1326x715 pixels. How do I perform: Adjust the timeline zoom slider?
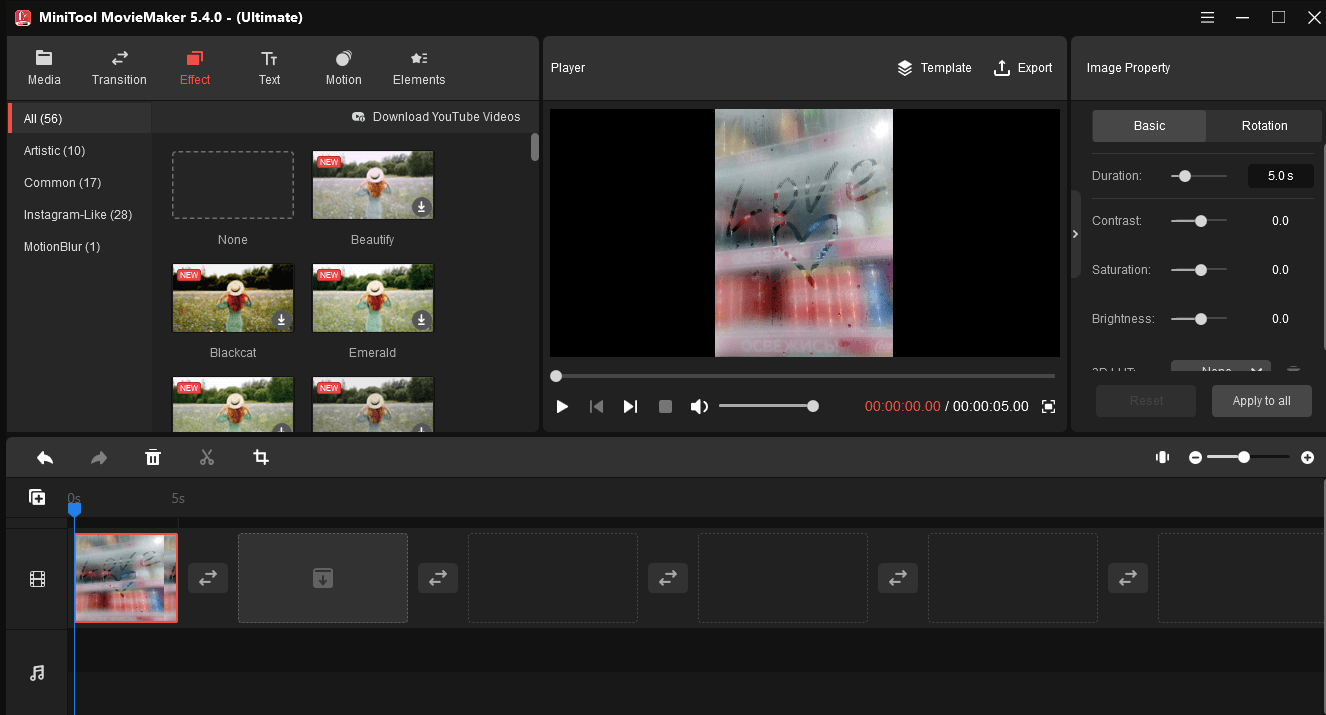click(1248, 457)
